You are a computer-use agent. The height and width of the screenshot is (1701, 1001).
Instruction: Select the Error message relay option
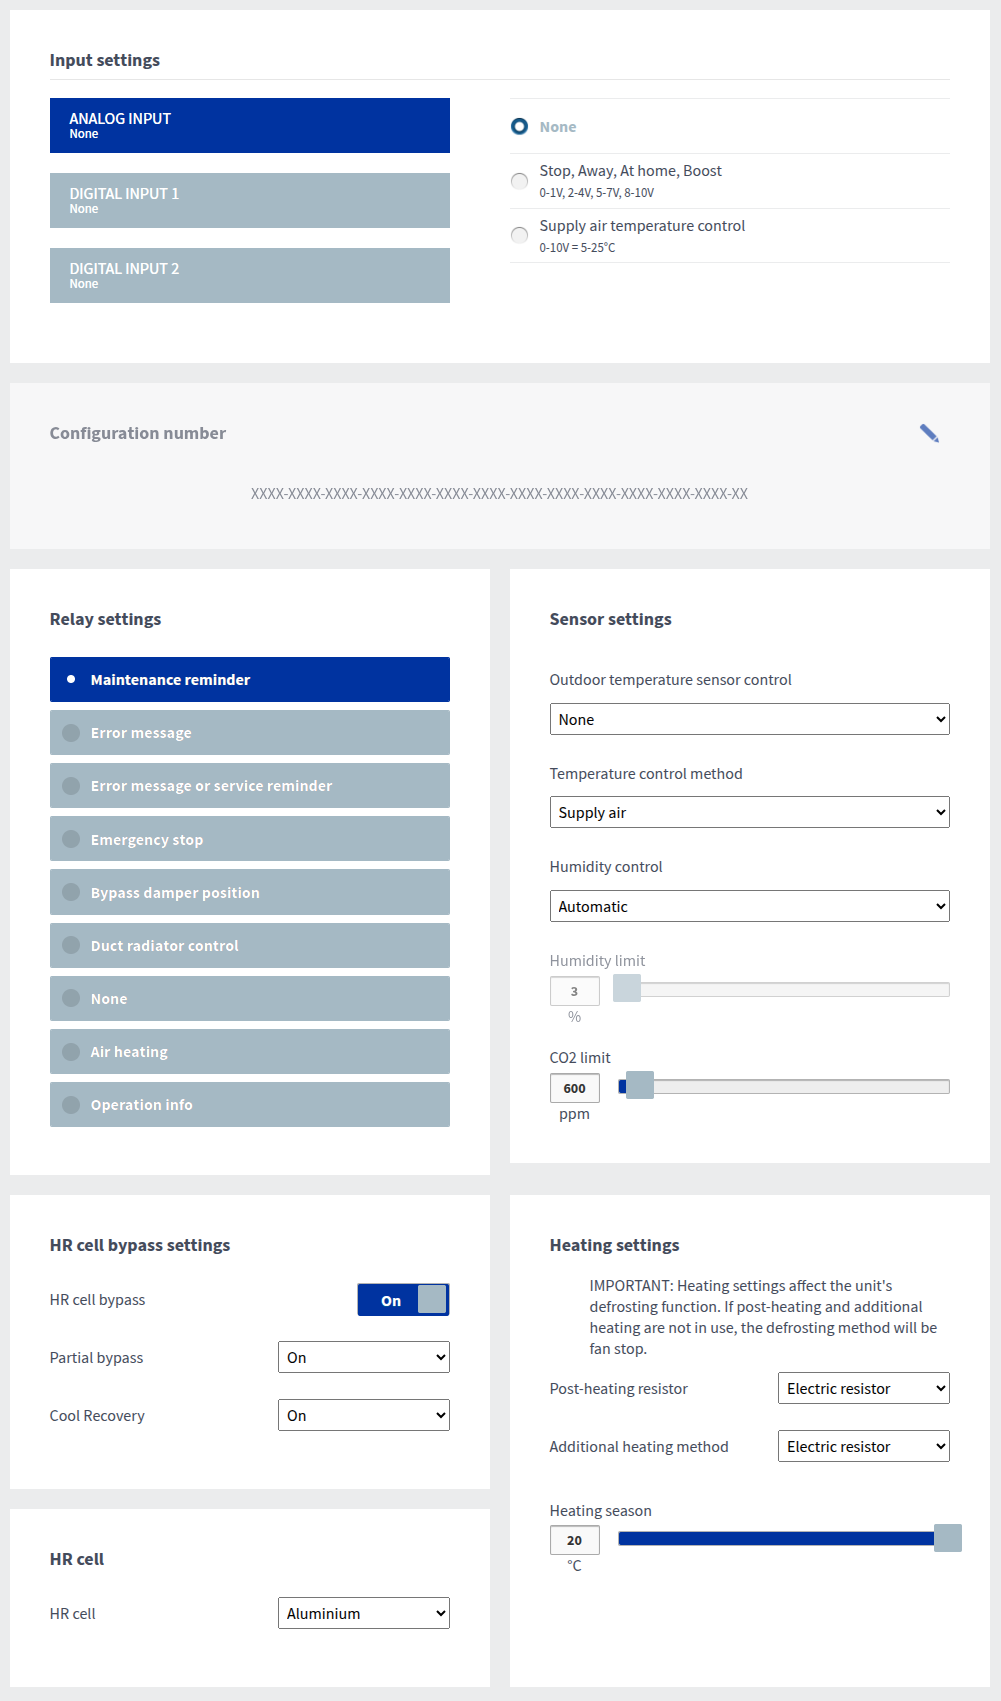(249, 733)
